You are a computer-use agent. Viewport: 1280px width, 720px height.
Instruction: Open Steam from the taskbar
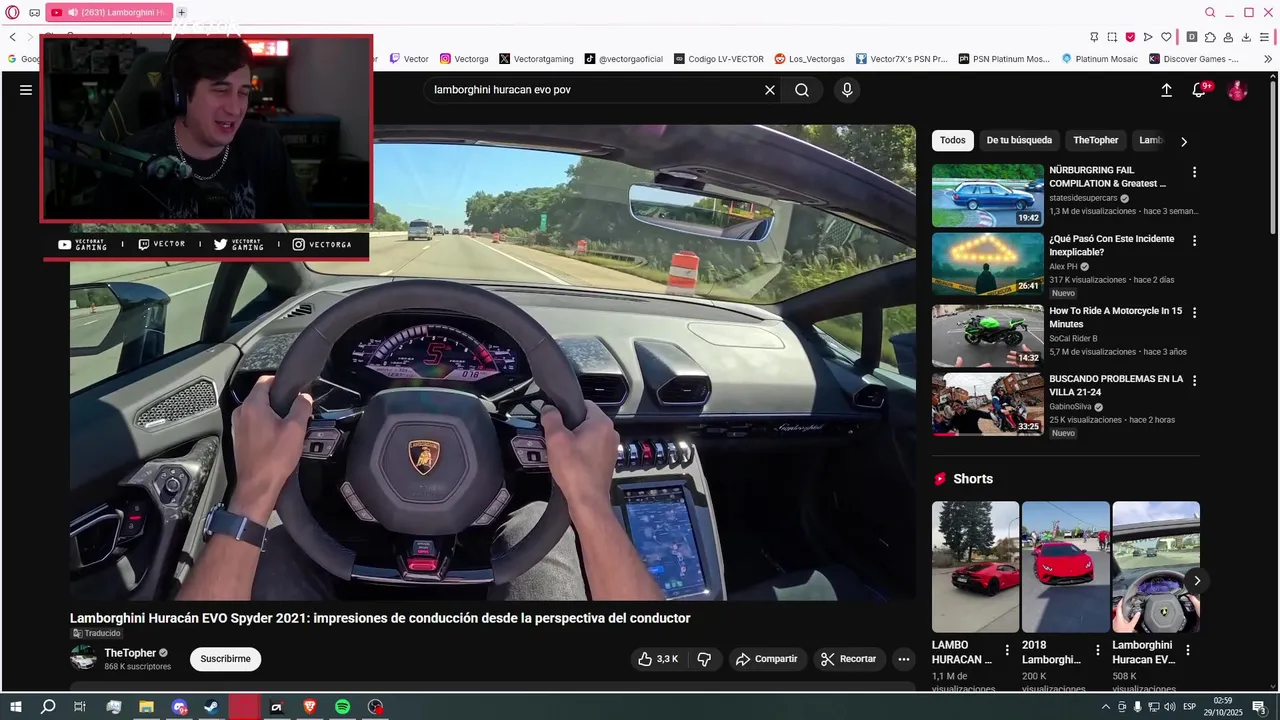coord(211,707)
